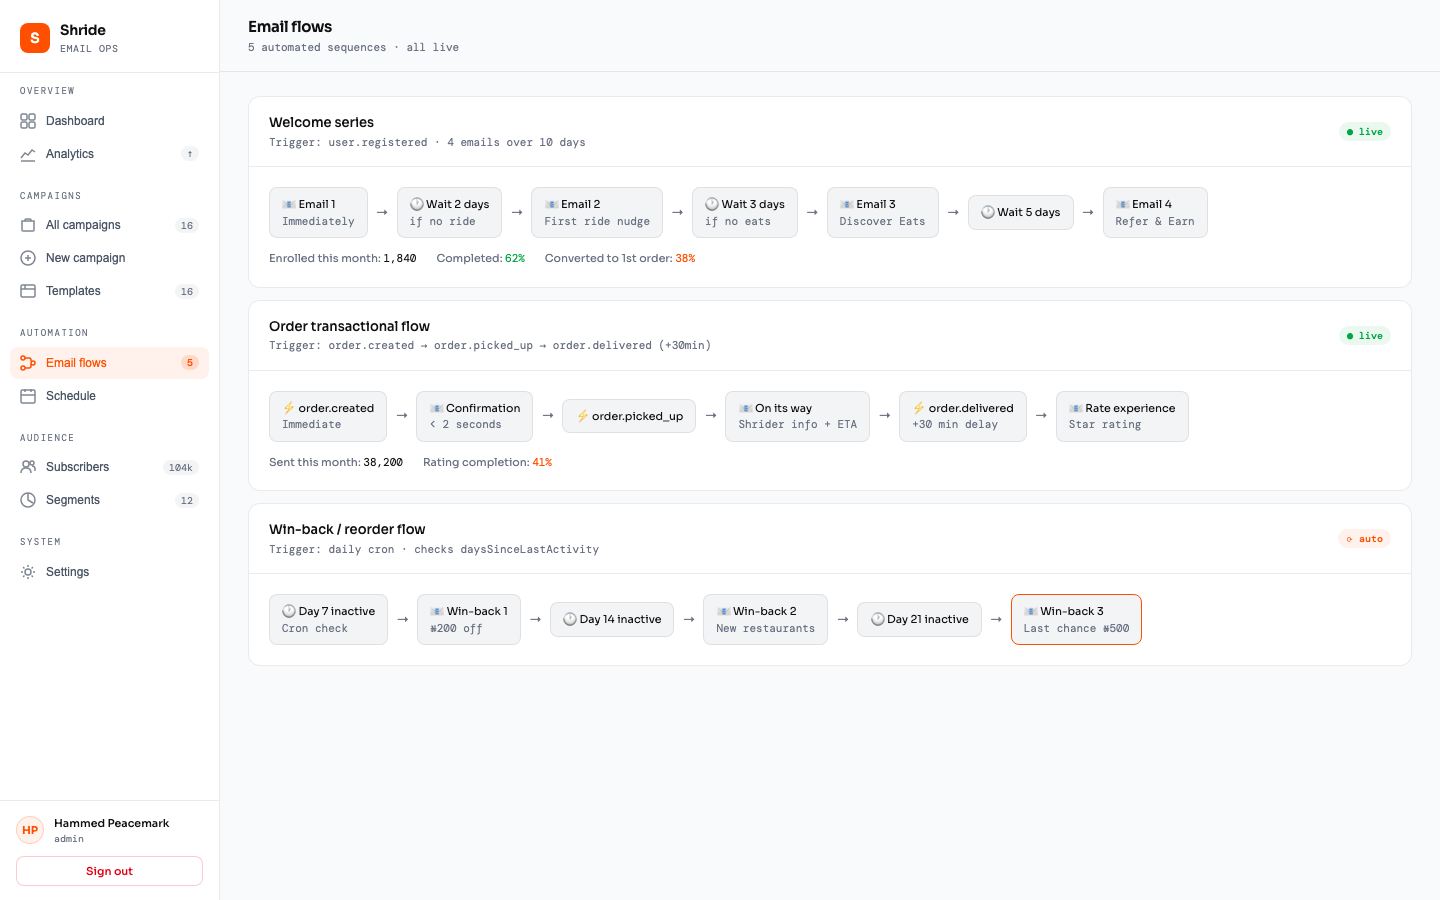Click the Templates icon in sidebar
Screen dimensions: 1440x900
[28, 290]
